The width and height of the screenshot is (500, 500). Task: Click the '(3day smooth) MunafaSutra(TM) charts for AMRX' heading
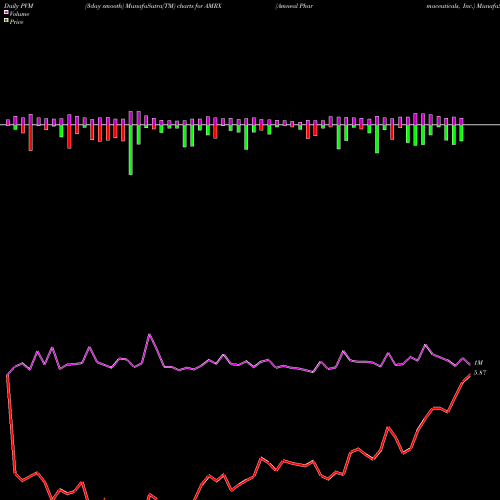point(153,6)
